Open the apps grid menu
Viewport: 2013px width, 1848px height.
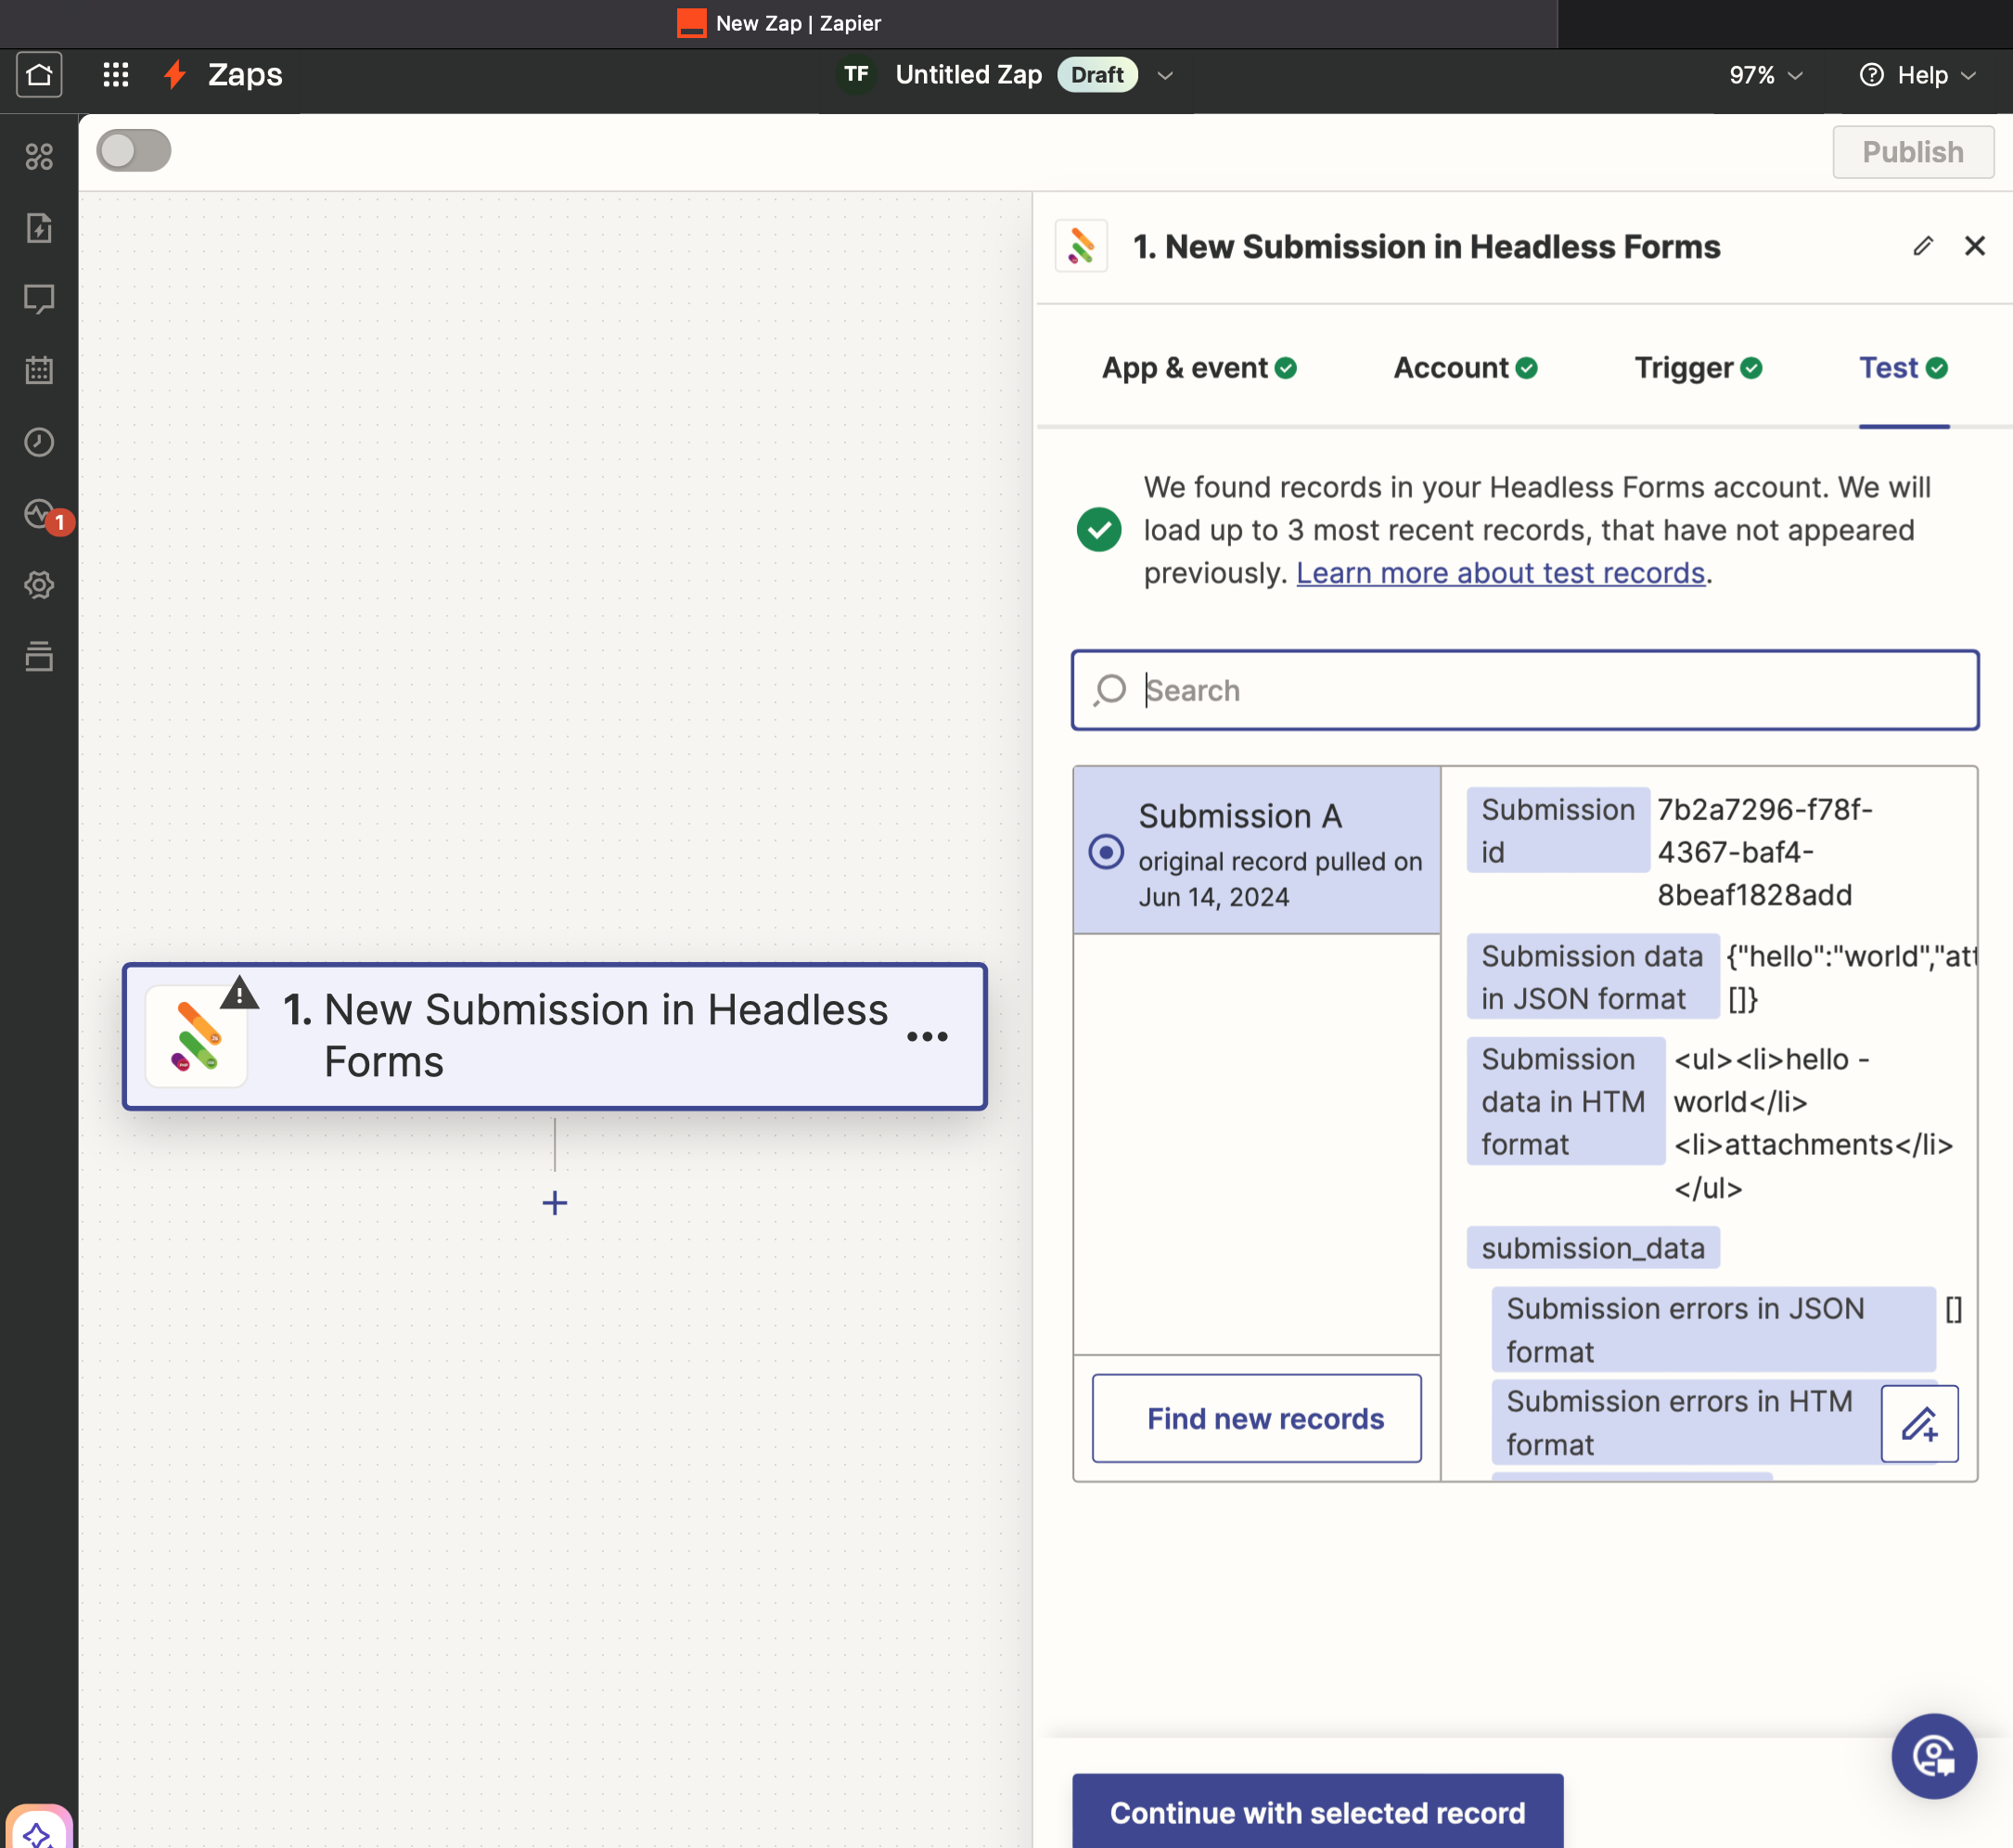click(116, 75)
